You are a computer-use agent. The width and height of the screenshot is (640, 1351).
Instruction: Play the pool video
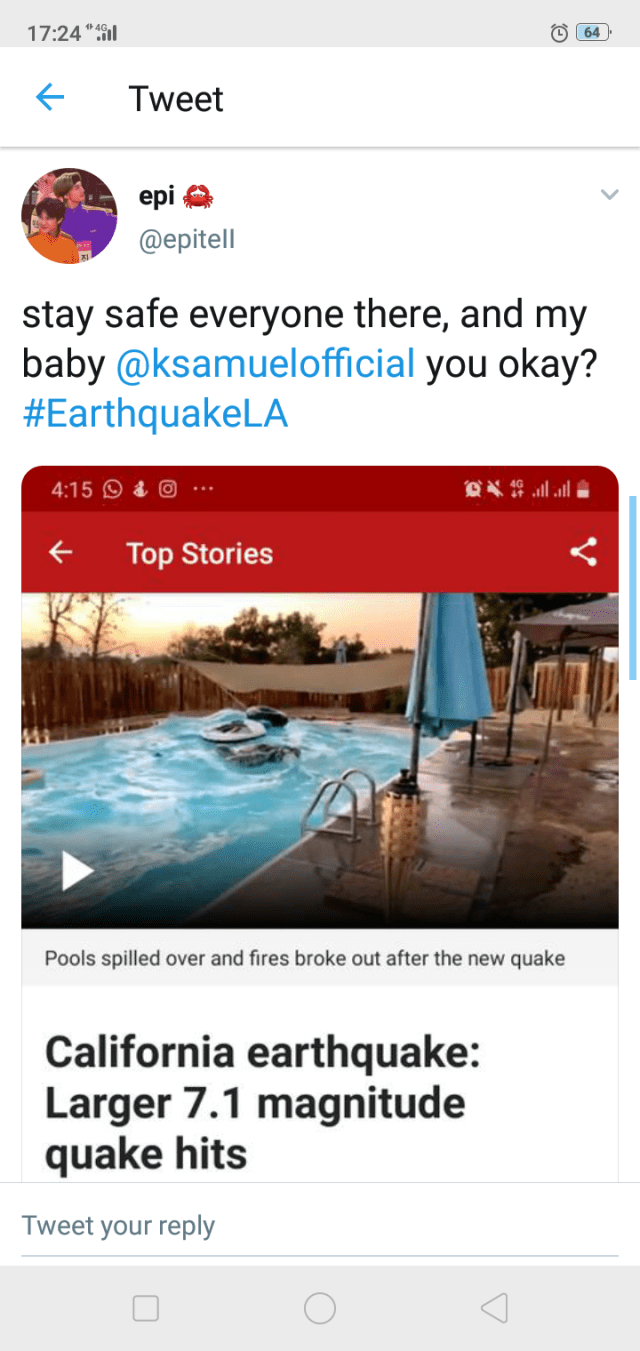[77, 872]
